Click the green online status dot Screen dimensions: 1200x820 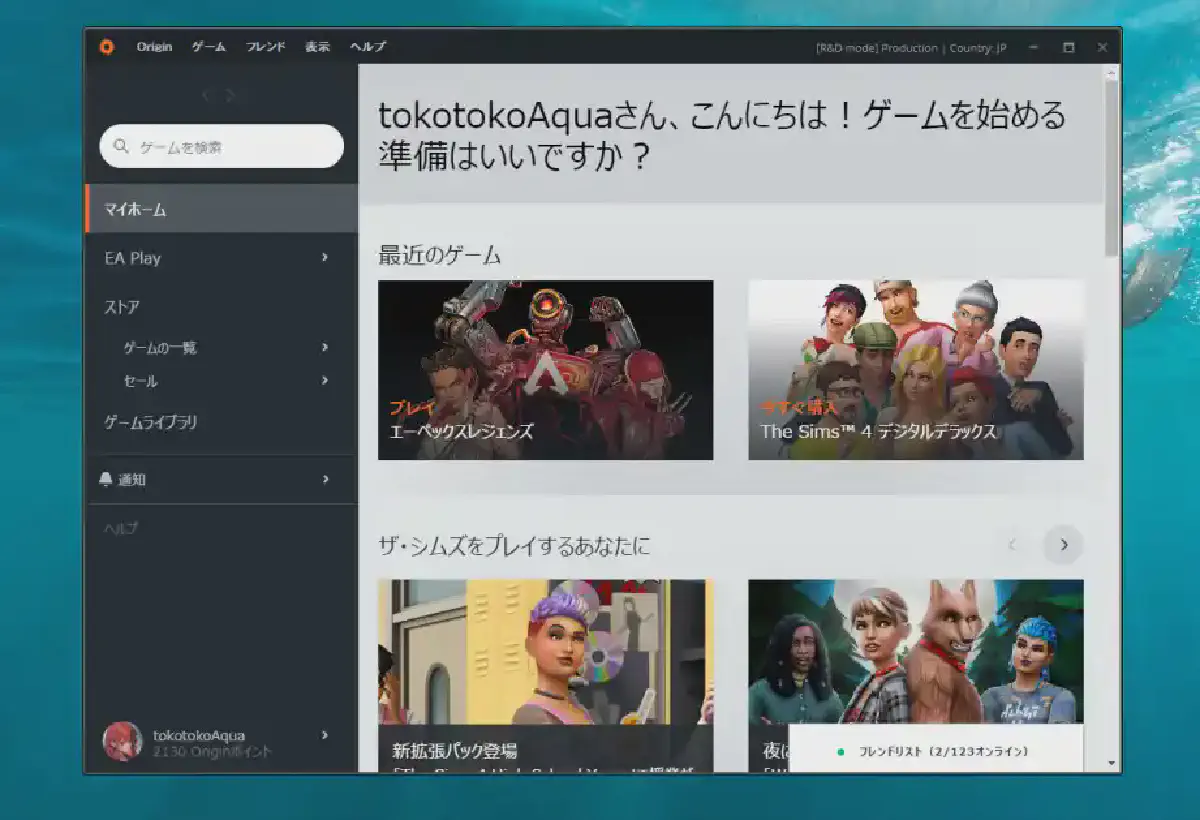(x=841, y=751)
